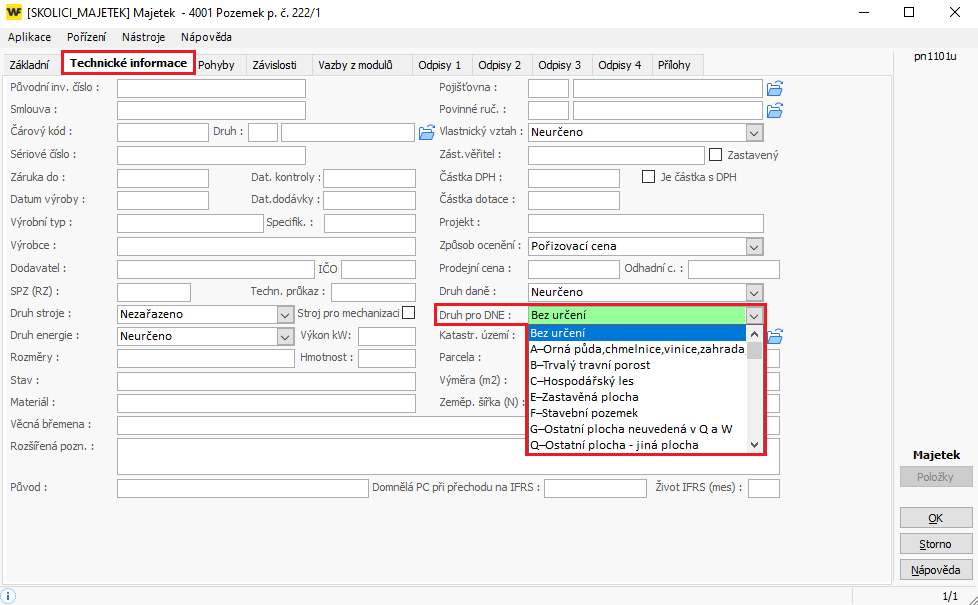Image resolution: width=978 pixels, height=605 pixels.
Task: Open folder lookup next to Druh field
Action: 427,132
